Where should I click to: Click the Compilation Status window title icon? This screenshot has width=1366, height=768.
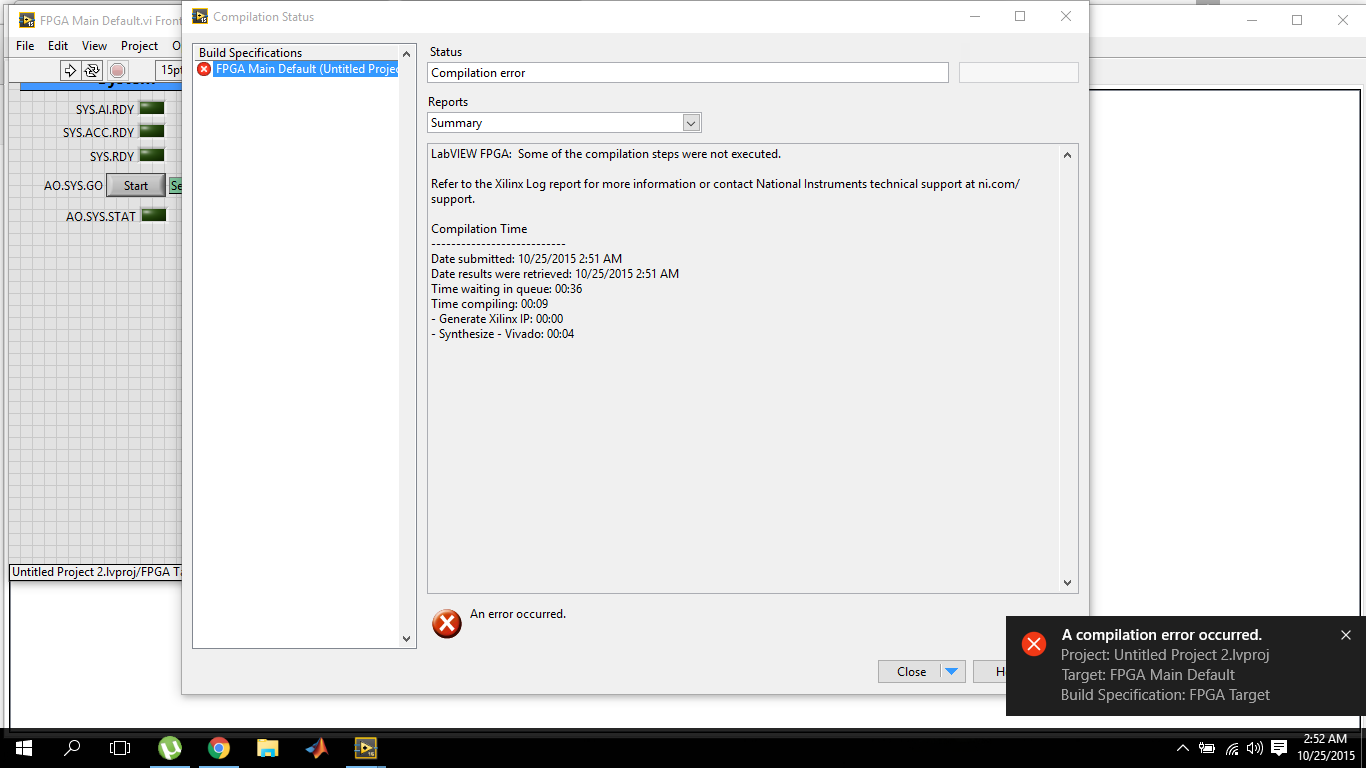pos(200,16)
